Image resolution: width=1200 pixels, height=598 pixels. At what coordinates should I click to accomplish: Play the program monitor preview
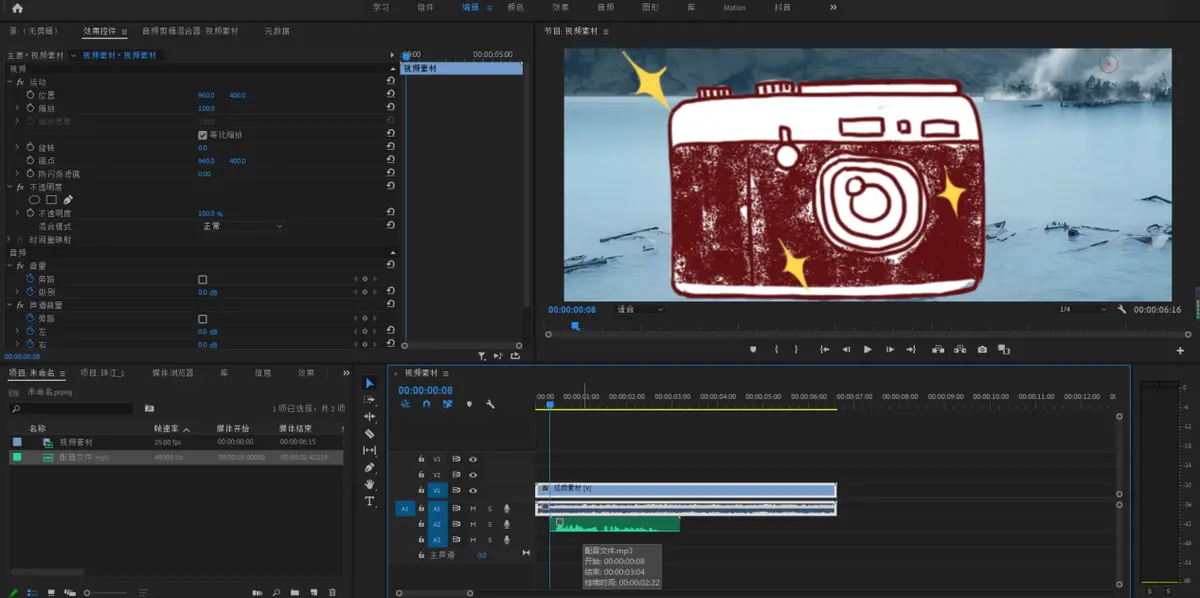867,350
